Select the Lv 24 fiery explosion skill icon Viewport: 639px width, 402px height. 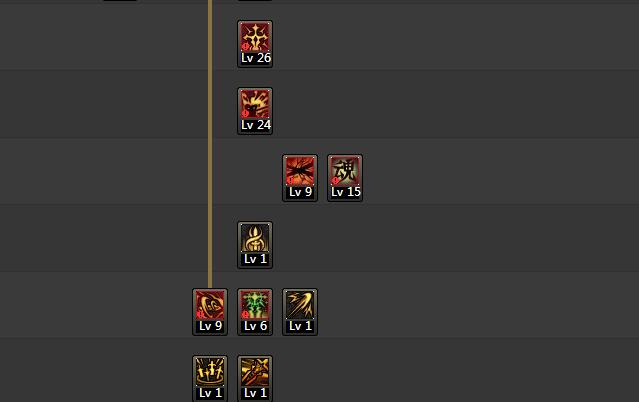(255, 111)
